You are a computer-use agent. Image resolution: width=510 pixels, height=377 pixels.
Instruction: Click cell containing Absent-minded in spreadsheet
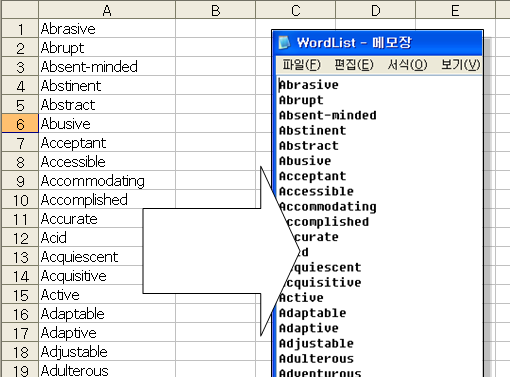click(107, 66)
